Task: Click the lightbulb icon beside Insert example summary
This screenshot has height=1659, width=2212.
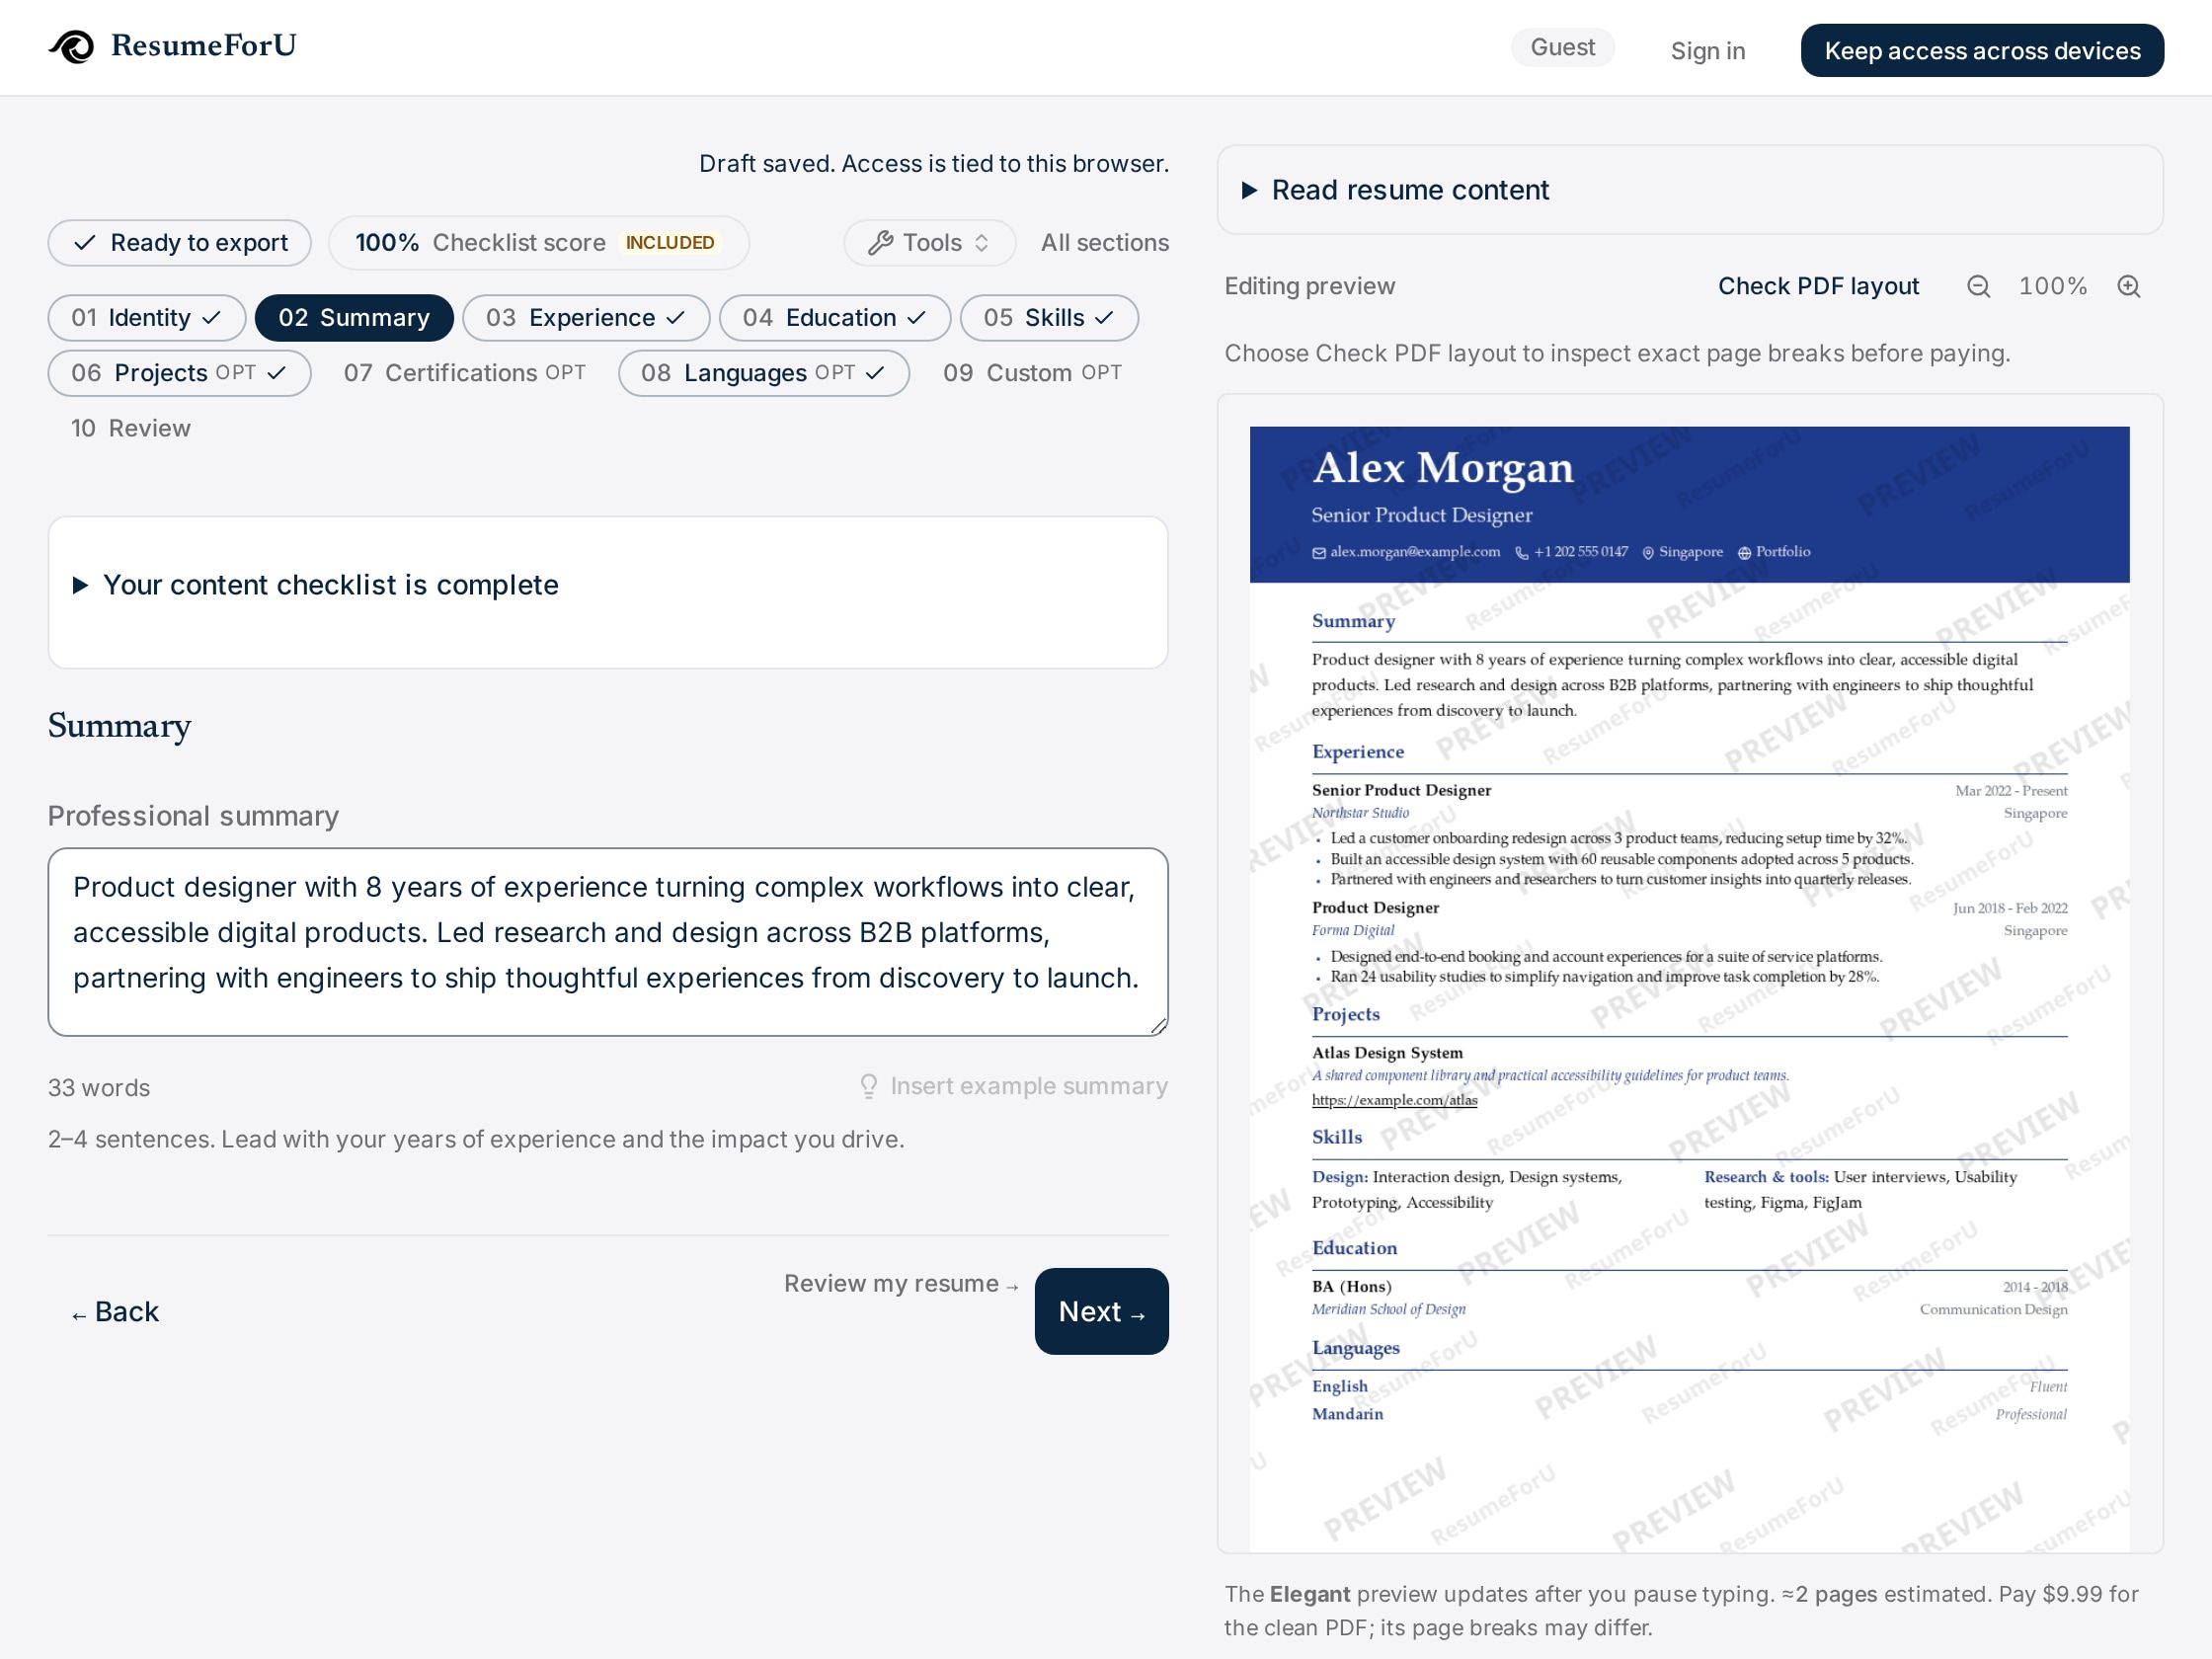Action: click(869, 1086)
